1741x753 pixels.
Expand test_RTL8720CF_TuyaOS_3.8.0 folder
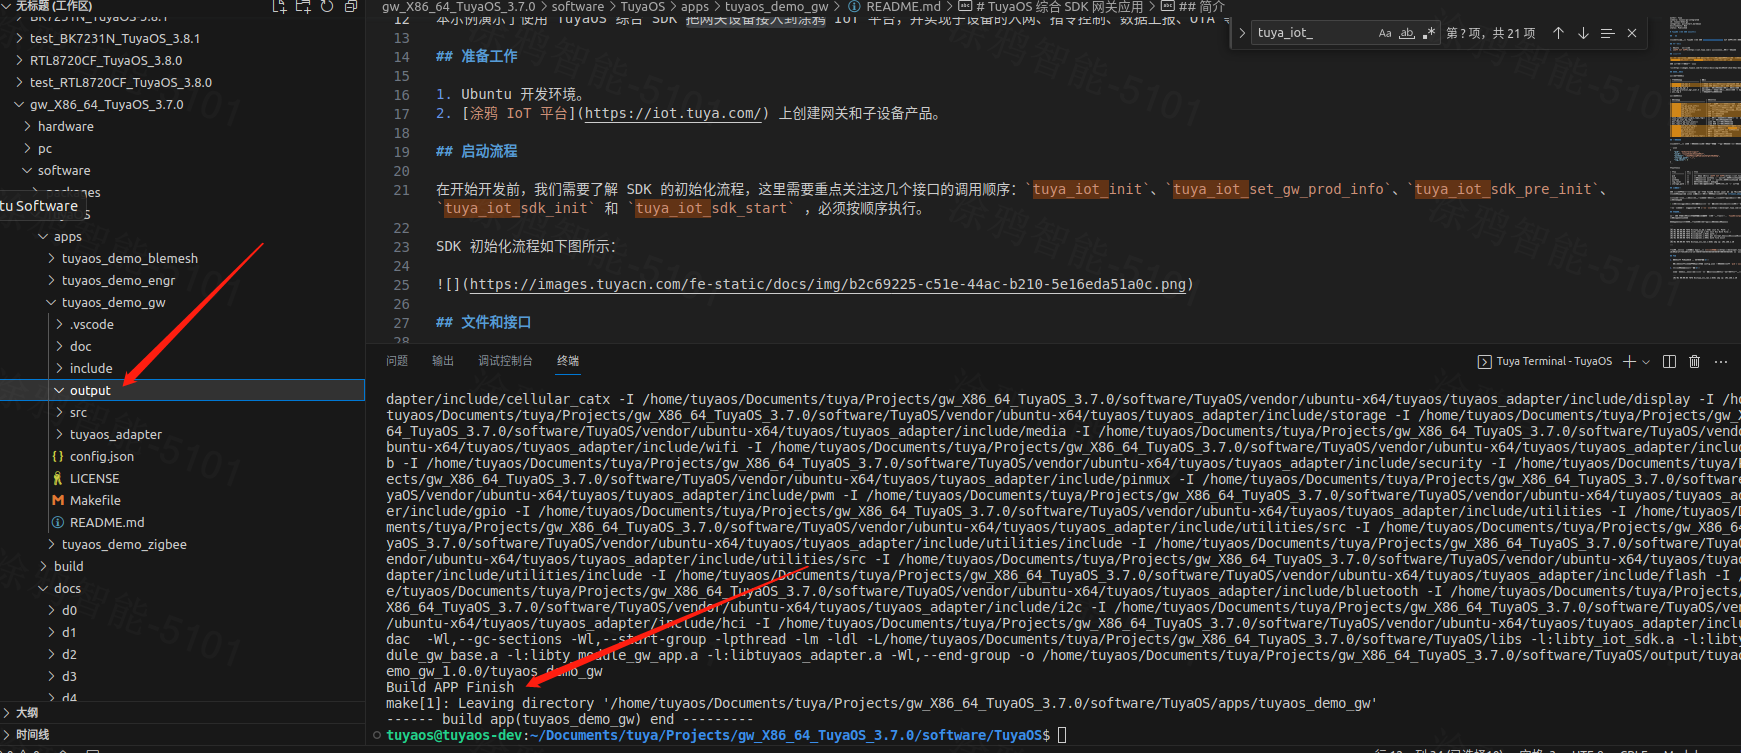pos(182,83)
